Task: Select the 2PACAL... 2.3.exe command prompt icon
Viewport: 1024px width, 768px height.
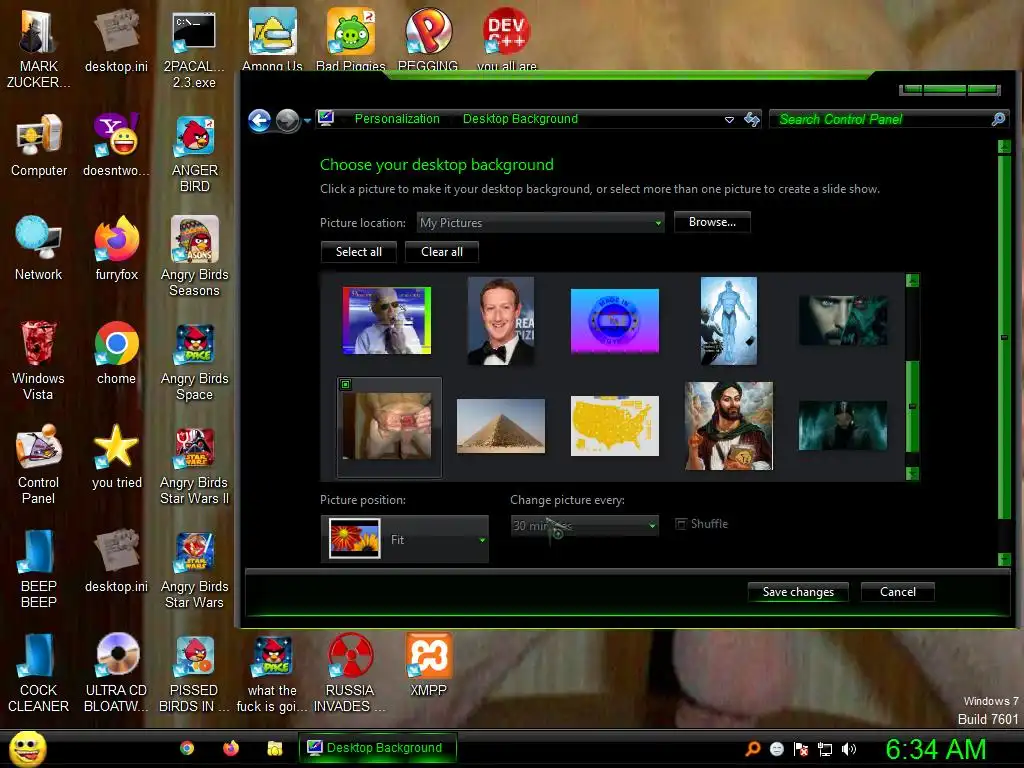Action: point(194,50)
